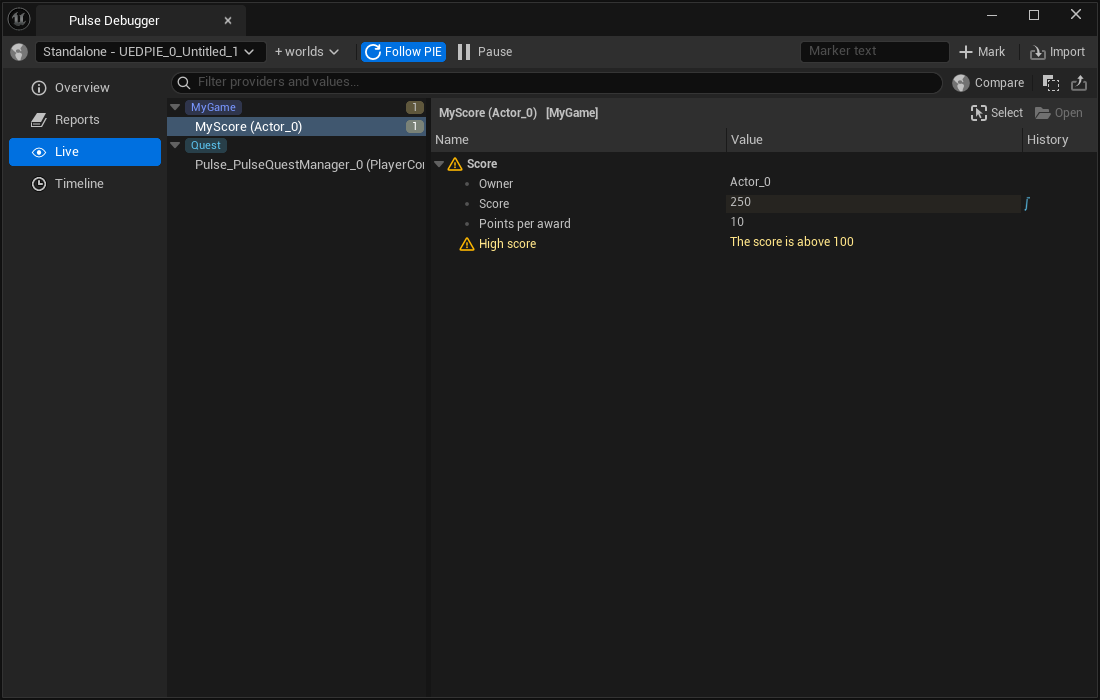The width and height of the screenshot is (1100, 700).
Task: Click the history graph icon for Score row
Action: [x=1027, y=203]
